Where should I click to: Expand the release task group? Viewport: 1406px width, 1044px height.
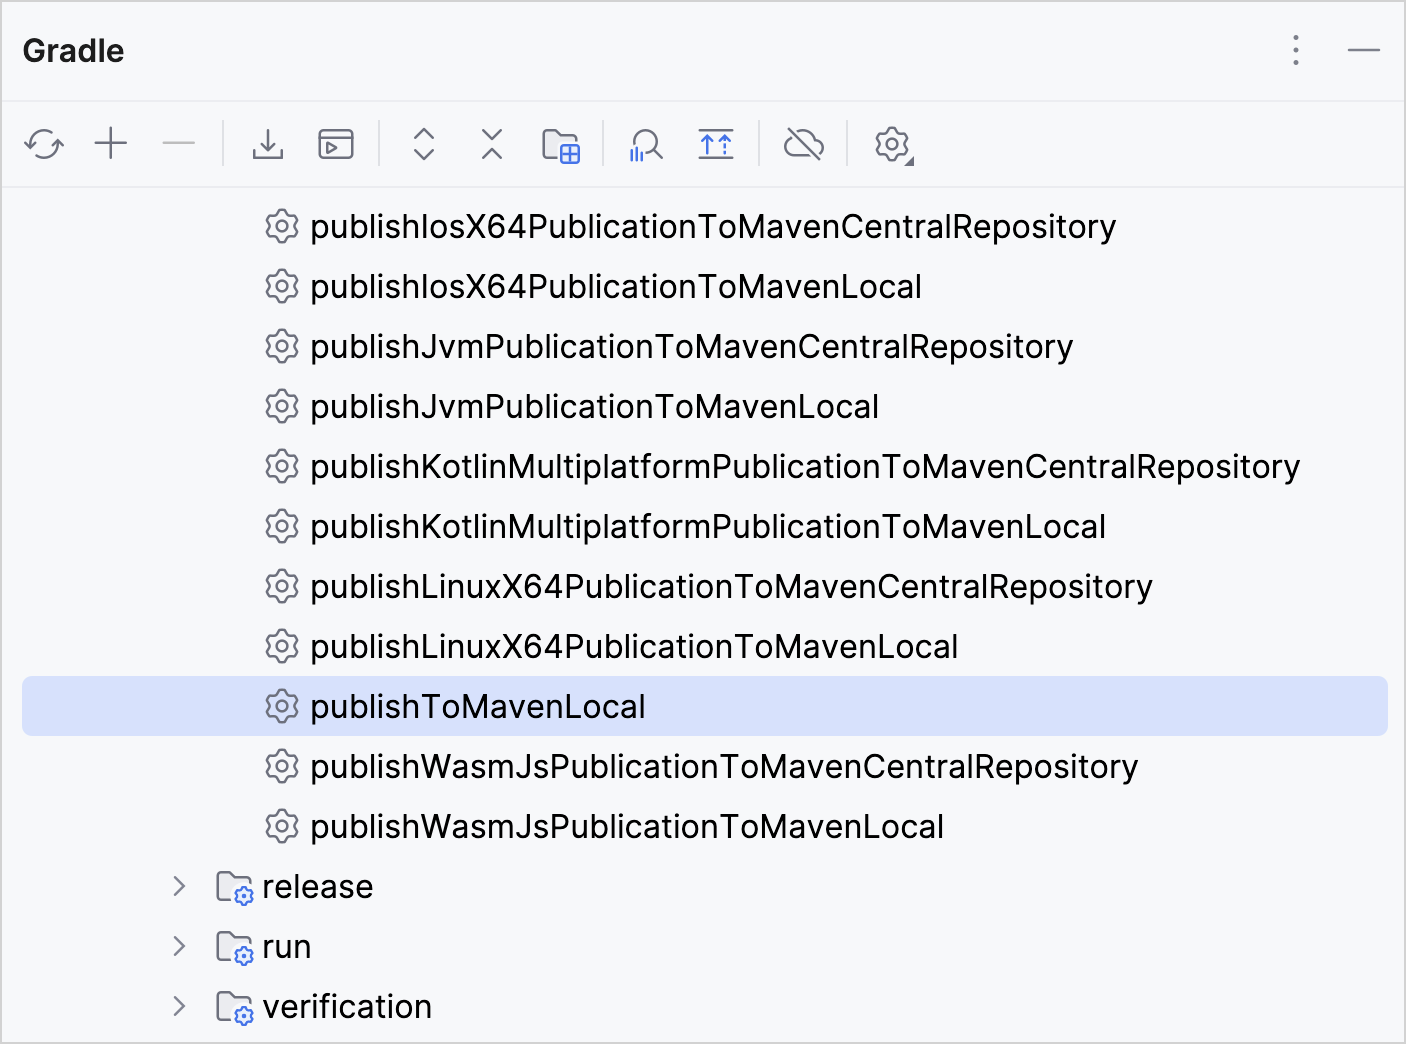pyautogui.click(x=179, y=886)
